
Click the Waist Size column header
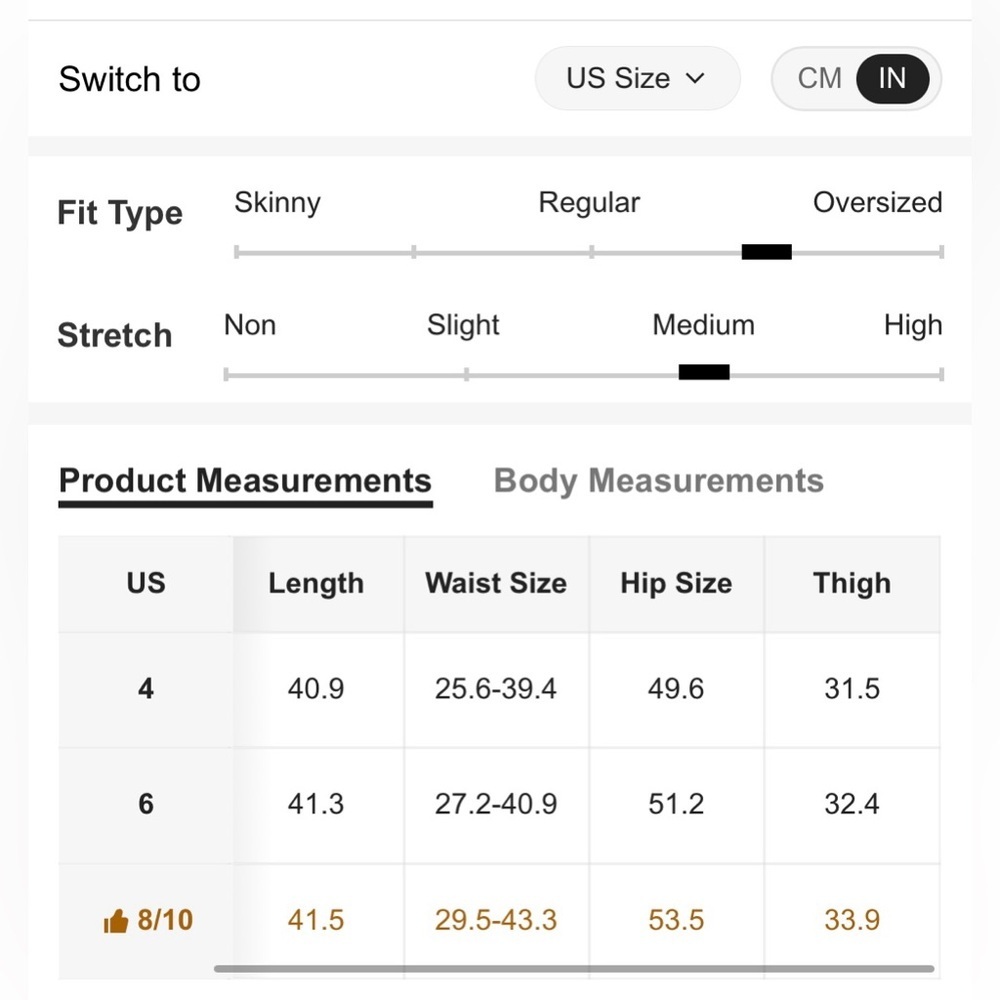(496, 584)
